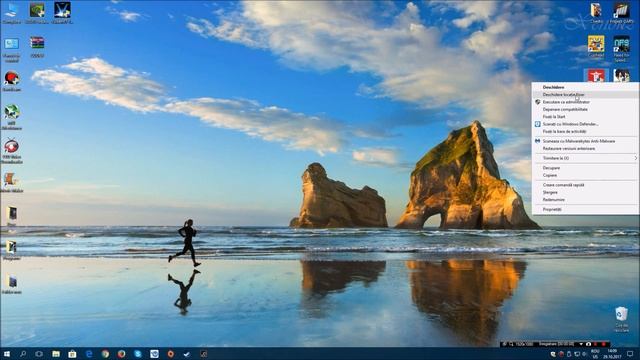The height and width of the screenshot is (360, 640).
Task: Open the Windows Start menu
Action: pos(7,353)
